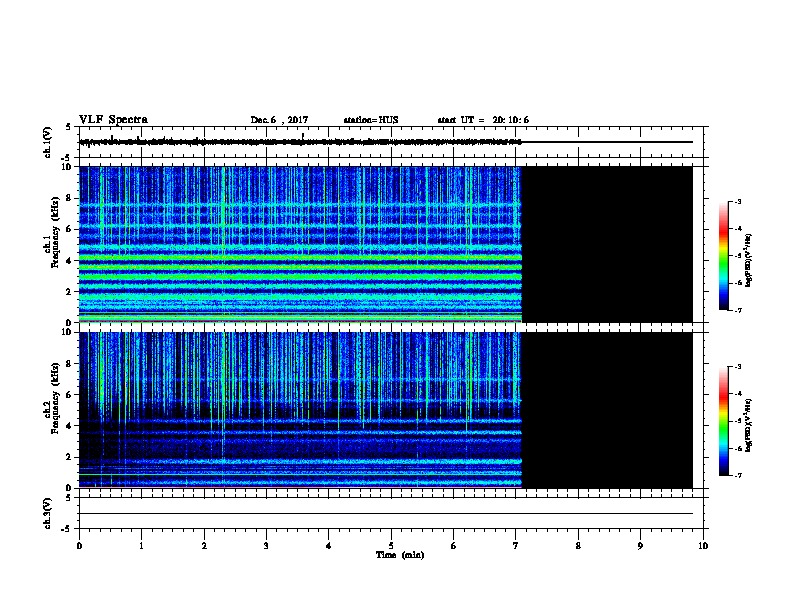Click the ch.1 voltage waveform trace

300,142
